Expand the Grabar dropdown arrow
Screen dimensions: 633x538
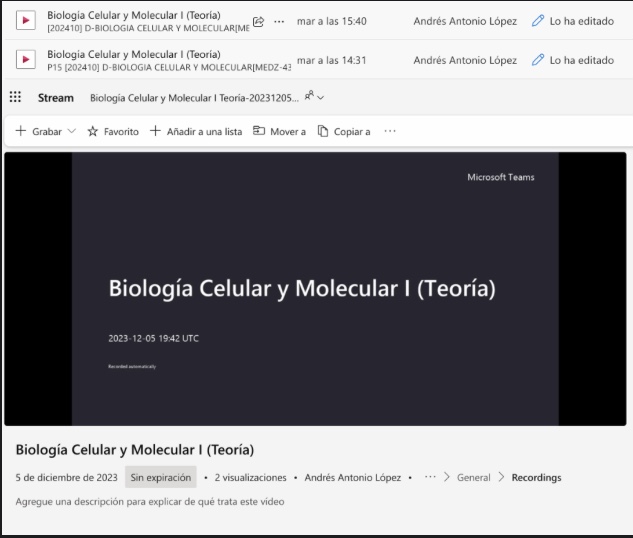(71, 132)
